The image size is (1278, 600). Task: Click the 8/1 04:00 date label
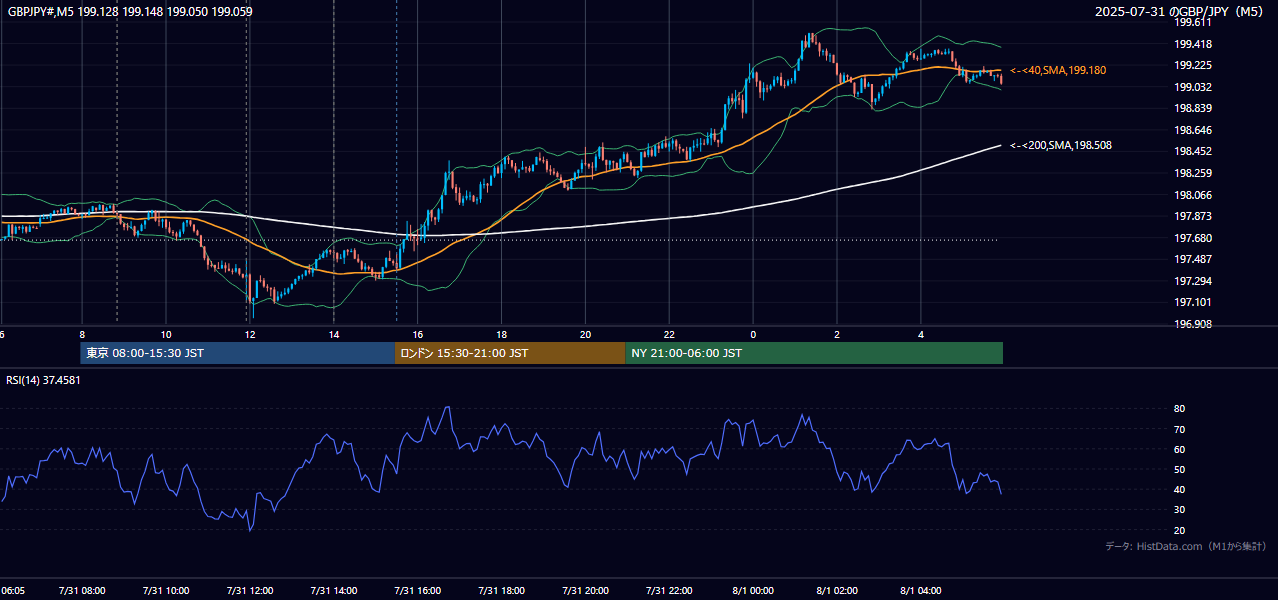921,590
